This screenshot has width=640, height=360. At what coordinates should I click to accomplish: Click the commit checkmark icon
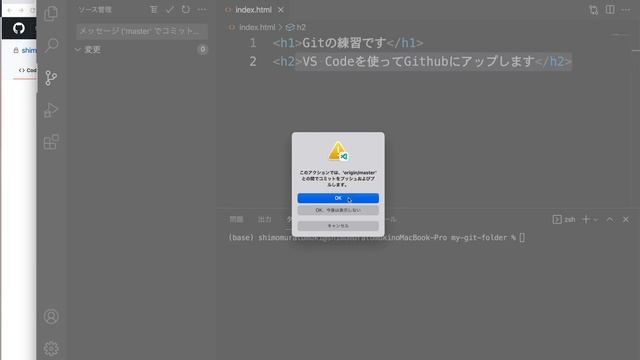[170, 9]
